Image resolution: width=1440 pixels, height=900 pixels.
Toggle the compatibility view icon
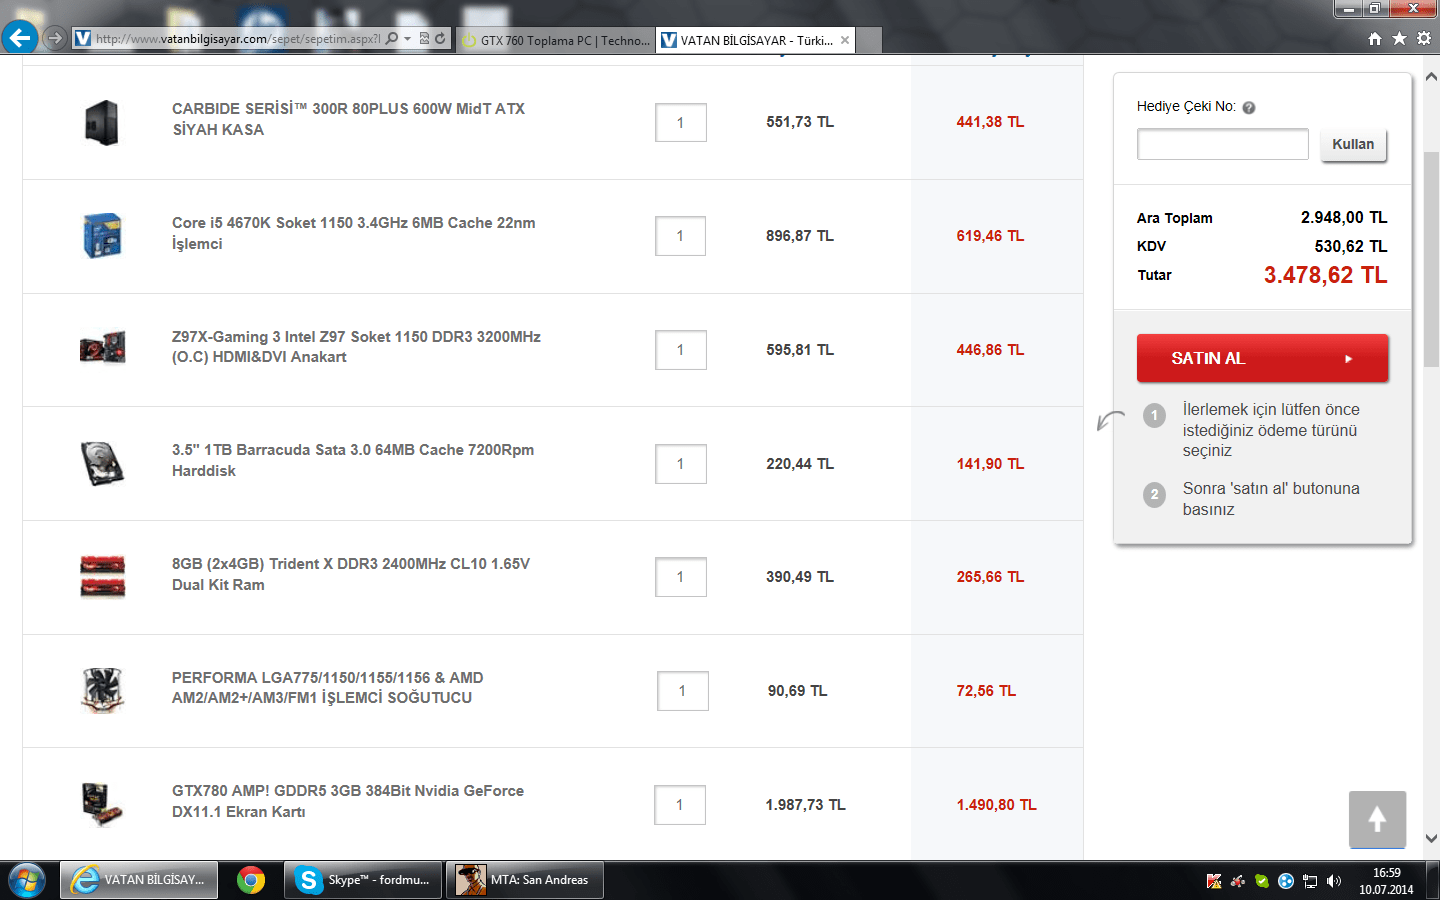point(424,38)
